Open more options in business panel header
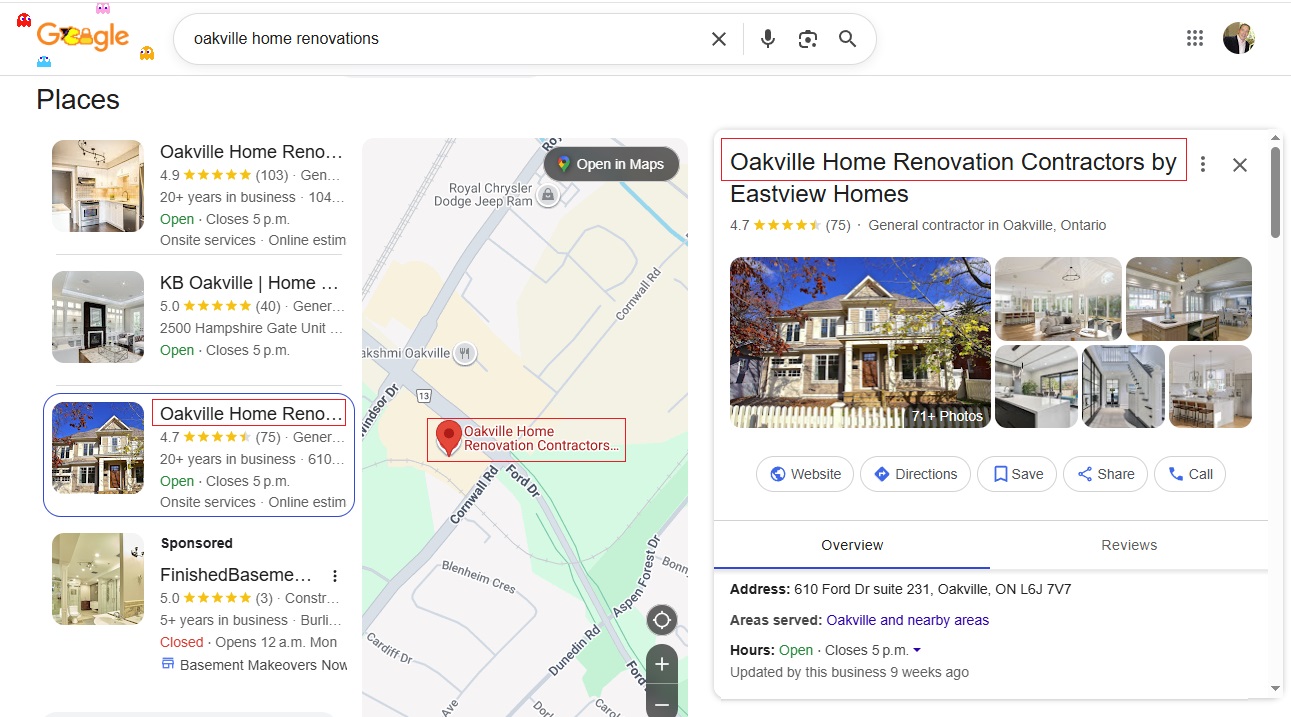The height and width of the screenshot is (717, 1291). pos(1203,164)
